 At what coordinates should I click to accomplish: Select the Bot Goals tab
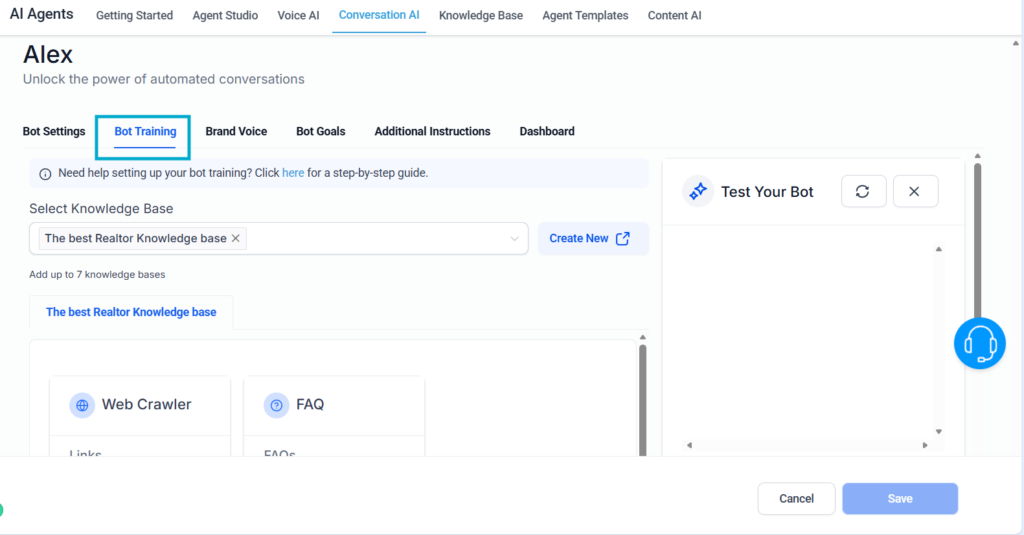tap(320, 131)
